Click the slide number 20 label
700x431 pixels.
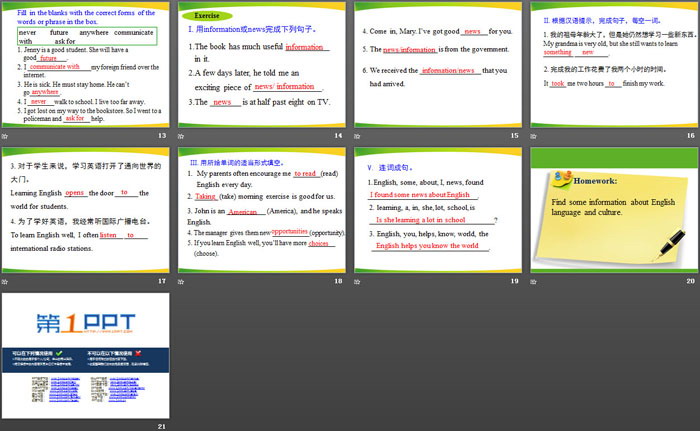(x=690, y=281)
